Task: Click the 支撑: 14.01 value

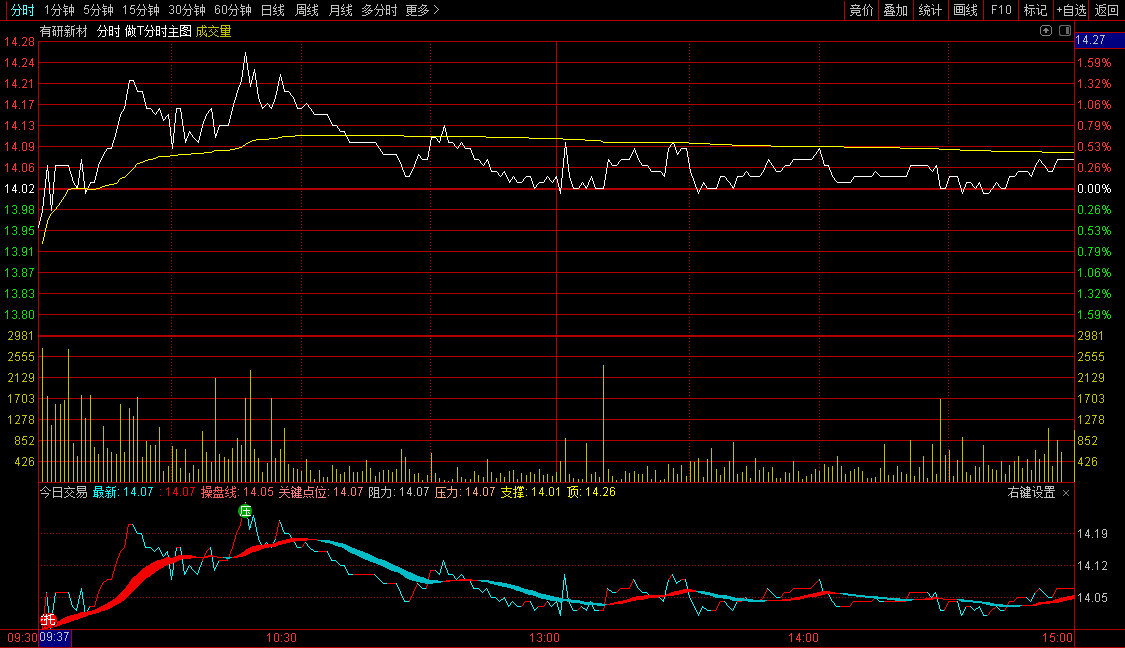Action: click(x=530, y=492)
